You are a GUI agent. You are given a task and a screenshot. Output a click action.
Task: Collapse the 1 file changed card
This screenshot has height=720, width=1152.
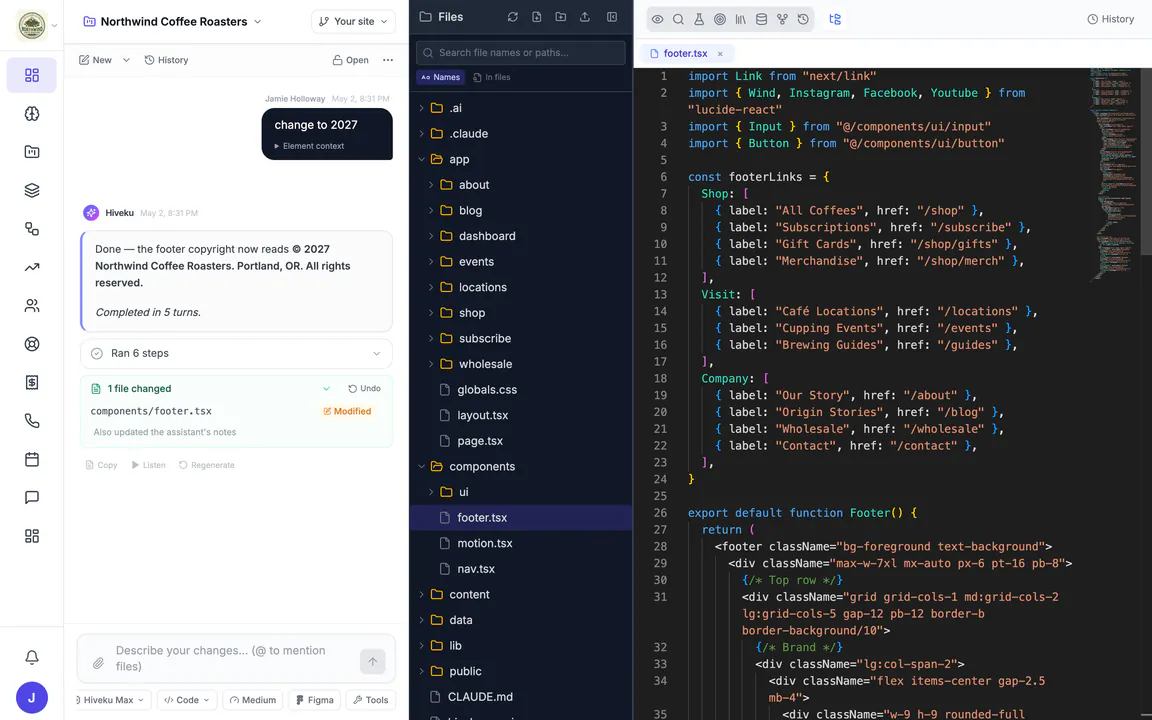coord(326,389)
